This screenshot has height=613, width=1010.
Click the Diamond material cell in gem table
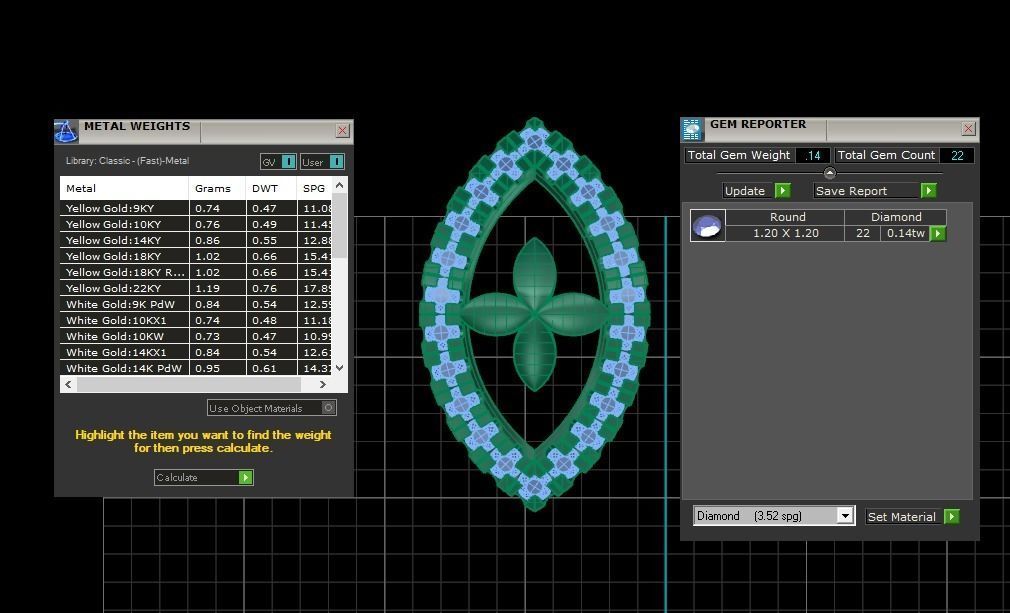[x=896, y=217]
